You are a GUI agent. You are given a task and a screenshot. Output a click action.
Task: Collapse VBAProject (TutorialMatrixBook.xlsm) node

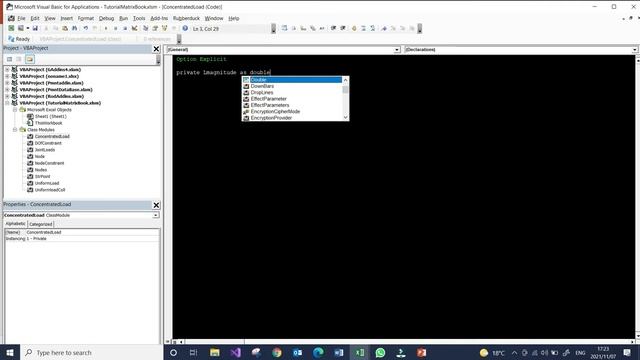7,103
